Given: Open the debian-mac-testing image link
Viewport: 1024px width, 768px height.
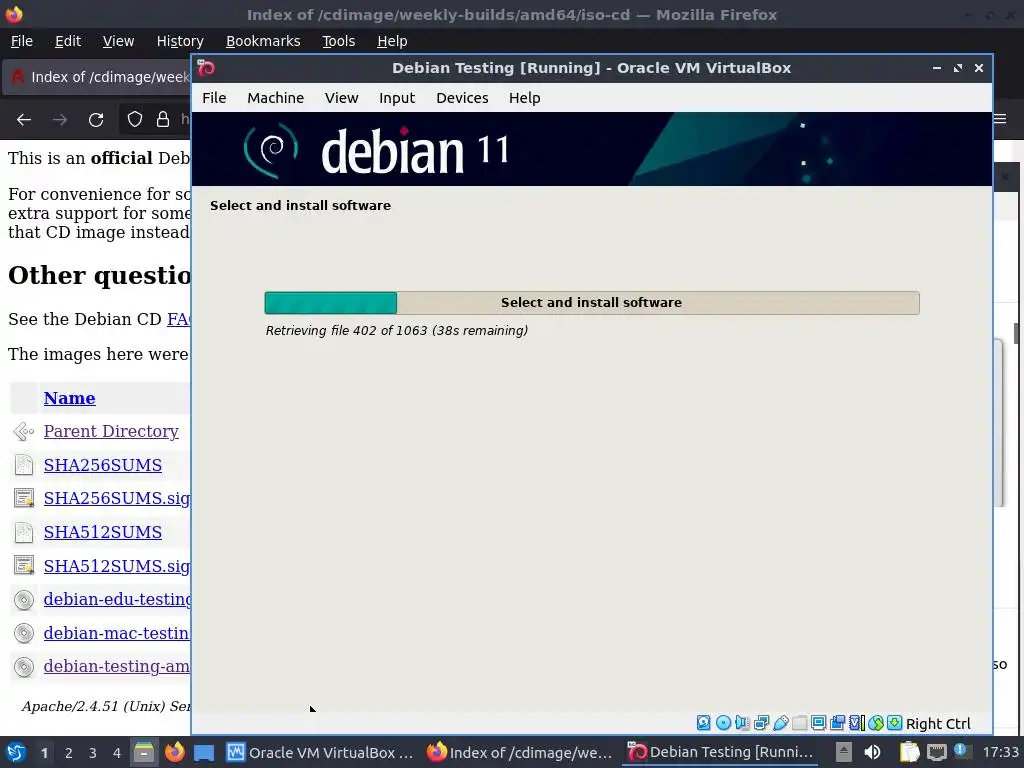Looking at the screenshot, I should coord(117,633).
